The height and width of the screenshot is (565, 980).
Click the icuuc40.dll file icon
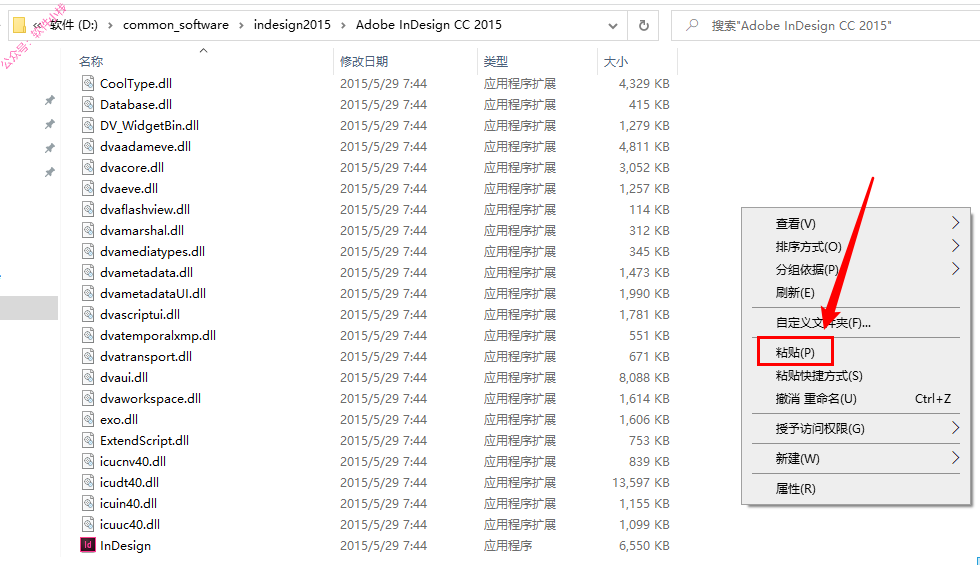pos(88,524)
